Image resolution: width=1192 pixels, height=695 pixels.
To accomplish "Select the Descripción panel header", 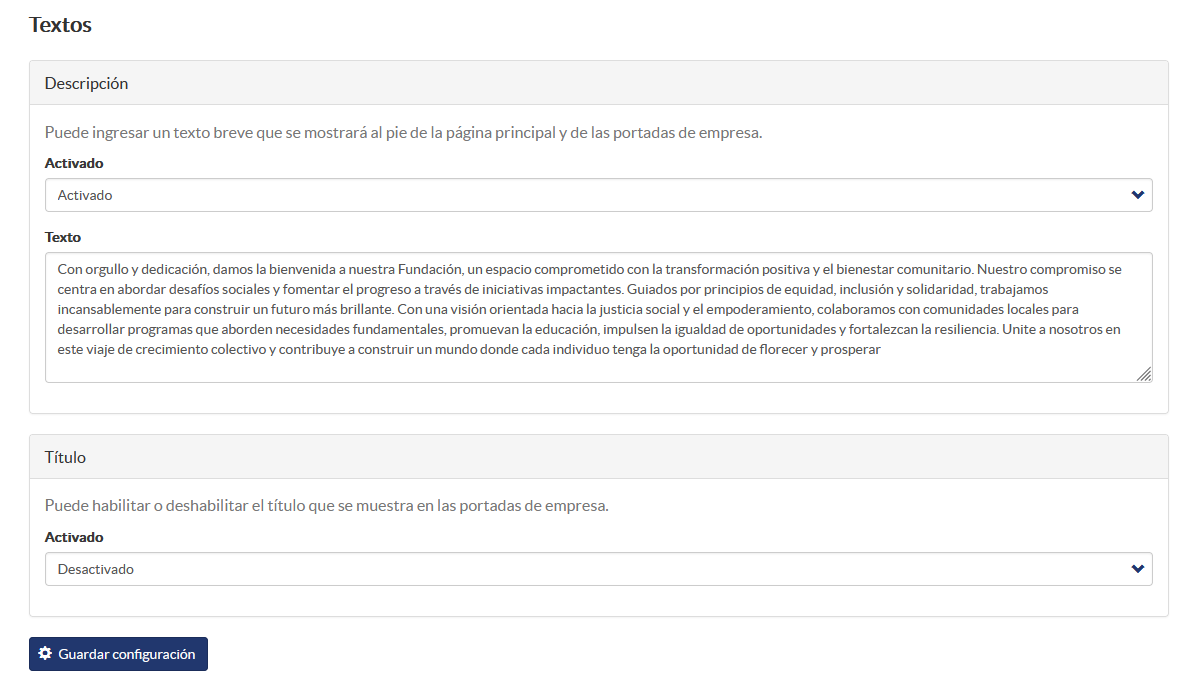I will click(598, 83).
